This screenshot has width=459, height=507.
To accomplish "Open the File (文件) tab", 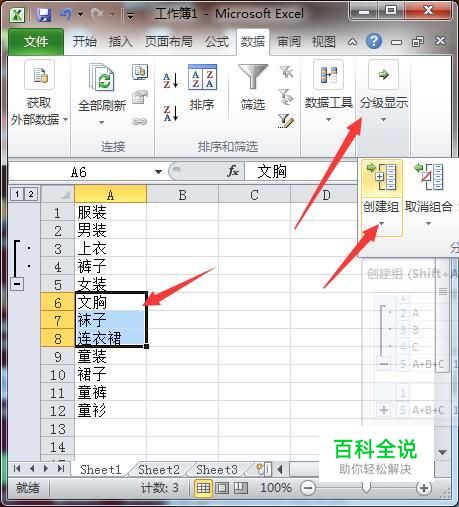I will coord(36,42).
